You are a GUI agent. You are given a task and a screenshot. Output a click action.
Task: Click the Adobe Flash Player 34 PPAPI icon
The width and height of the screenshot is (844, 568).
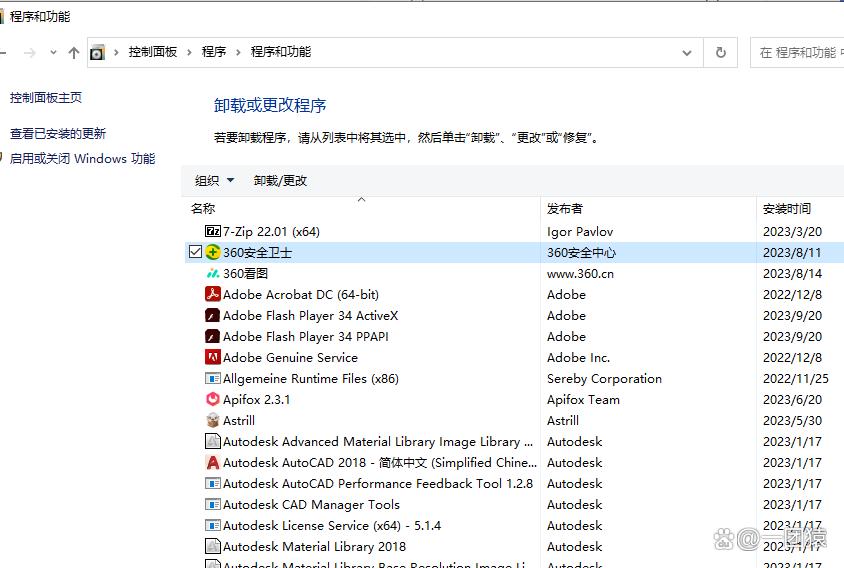[213, 336]
